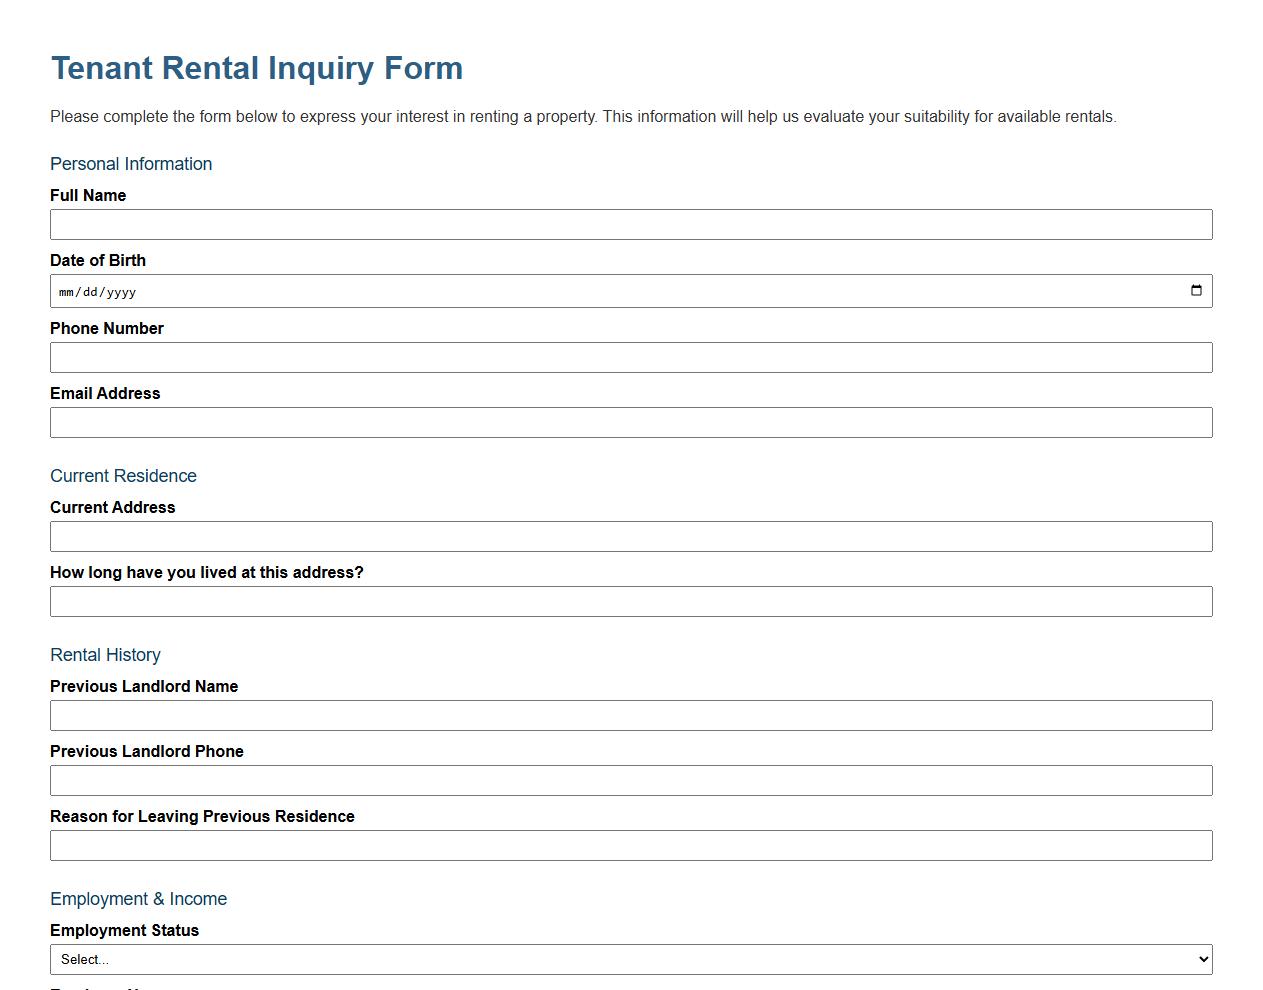This screenshot has height=990, width=1263.
Task: Click the Previous Landlord Name field
Action: [x=631, y=715]
